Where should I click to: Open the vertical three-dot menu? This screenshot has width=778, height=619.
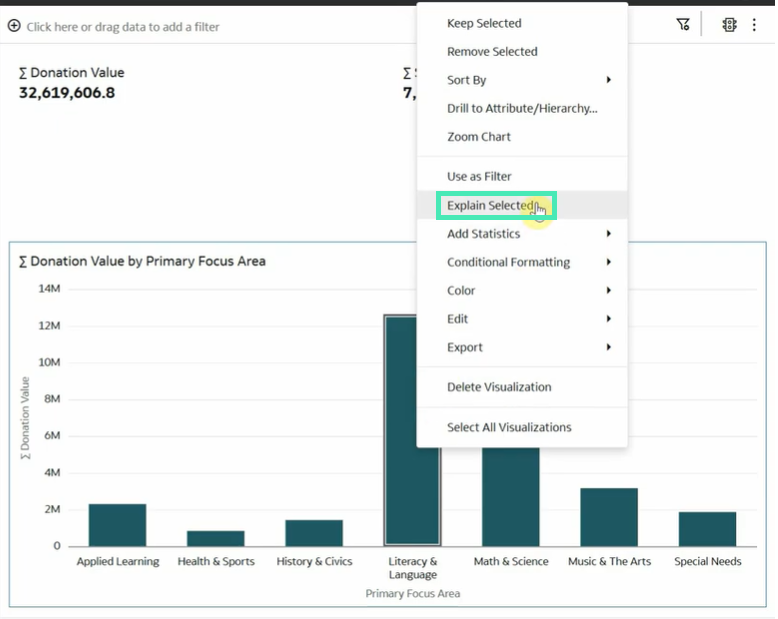754,25
